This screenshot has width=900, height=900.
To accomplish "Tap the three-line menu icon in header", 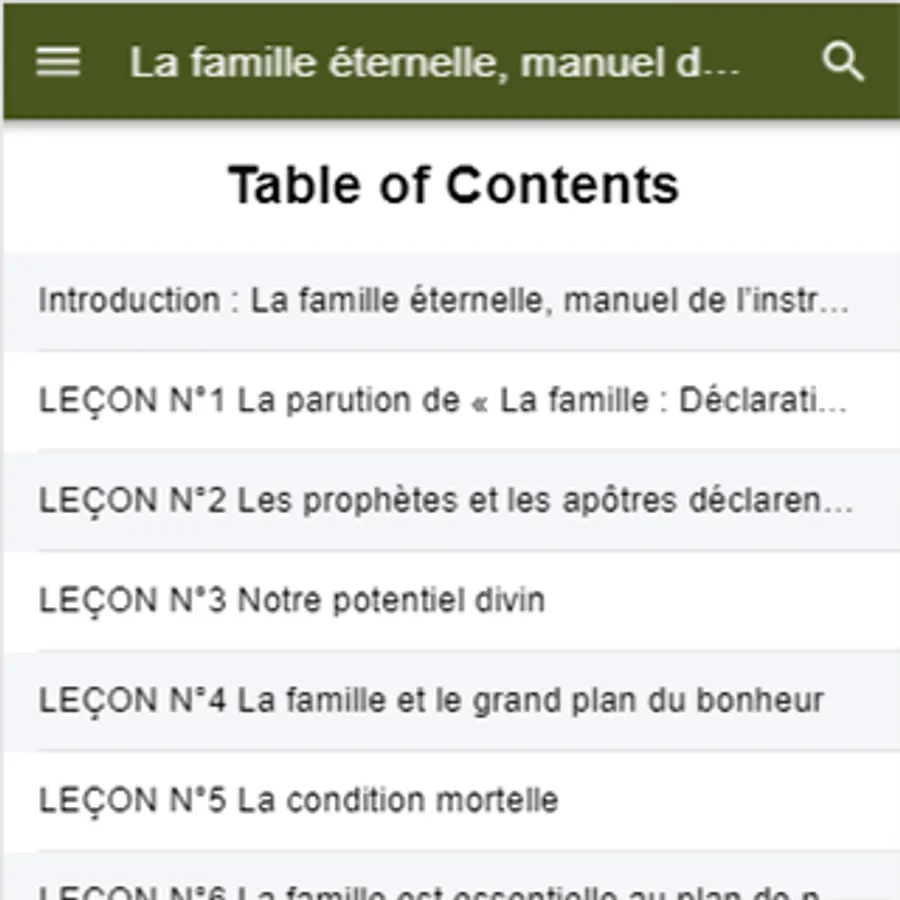I will pos(58,62).
